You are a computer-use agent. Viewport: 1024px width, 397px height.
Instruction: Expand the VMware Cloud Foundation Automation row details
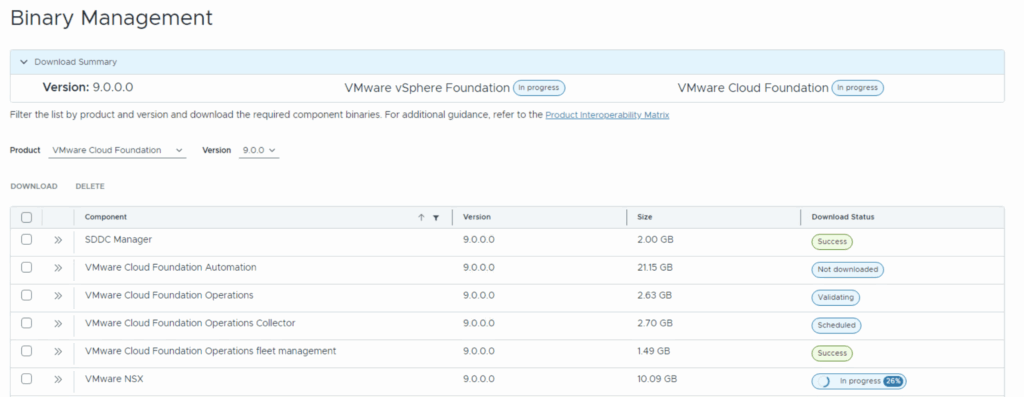tap(58, 268)
